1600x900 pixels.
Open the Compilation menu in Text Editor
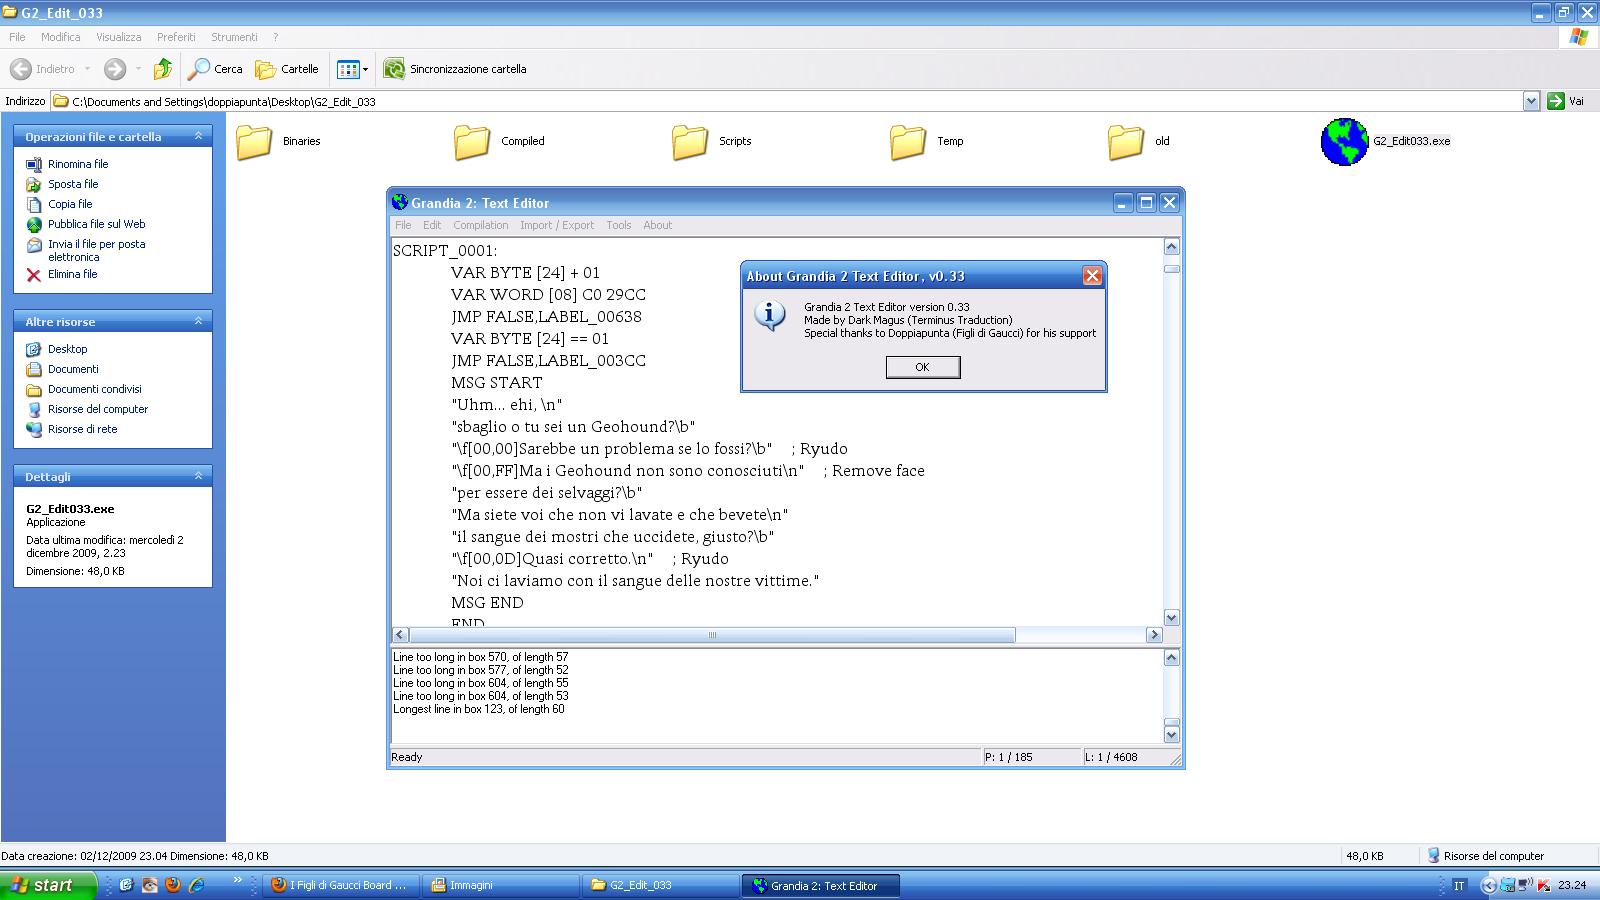(480, 225)
